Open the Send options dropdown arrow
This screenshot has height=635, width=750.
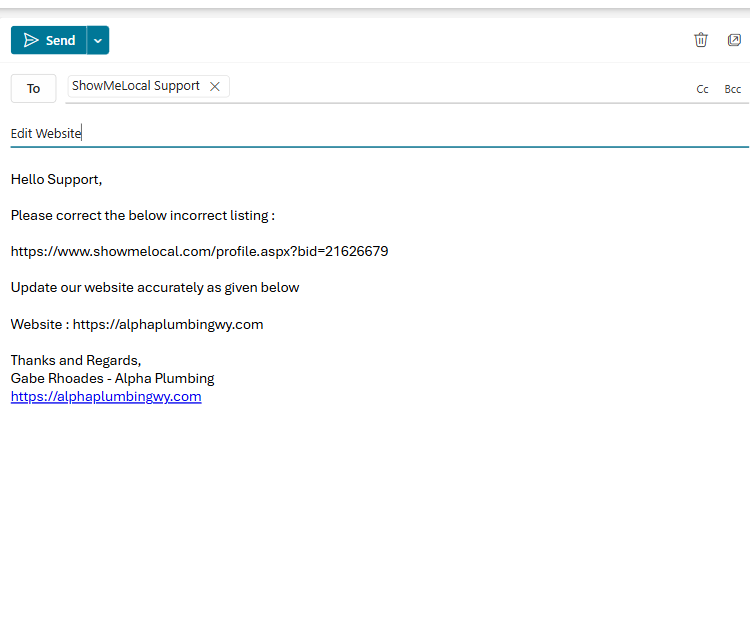point(98,40)
